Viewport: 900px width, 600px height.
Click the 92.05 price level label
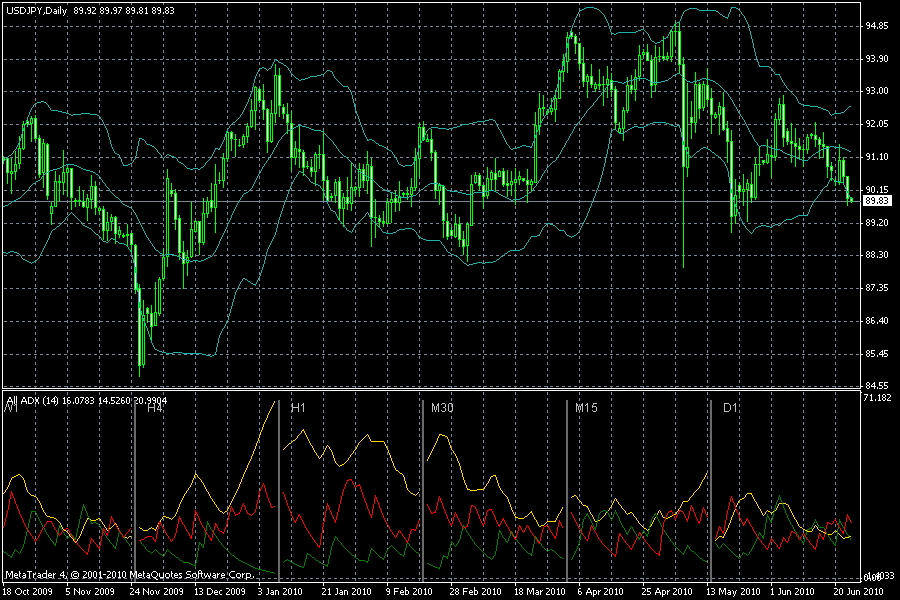876,124
